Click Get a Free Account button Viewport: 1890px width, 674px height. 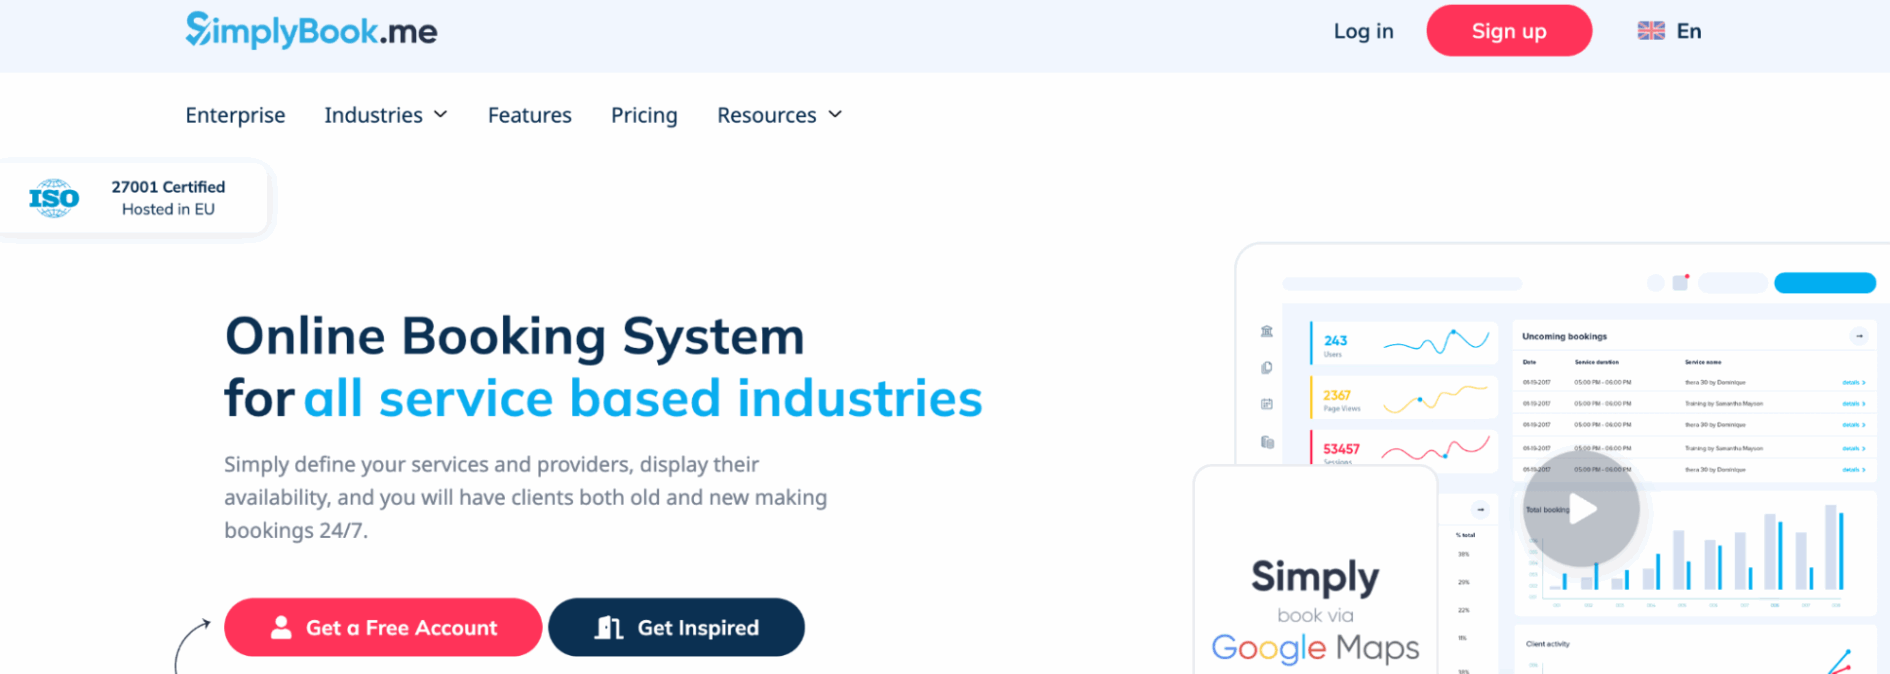[x=383, y=627]
